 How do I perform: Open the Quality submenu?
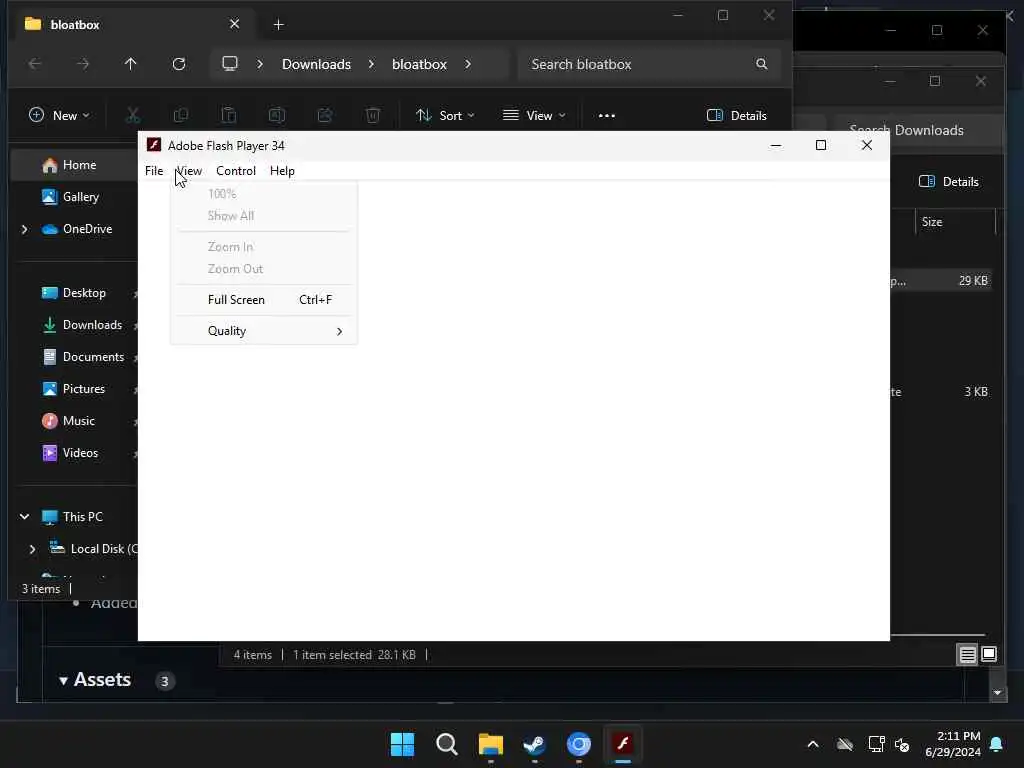264,331
